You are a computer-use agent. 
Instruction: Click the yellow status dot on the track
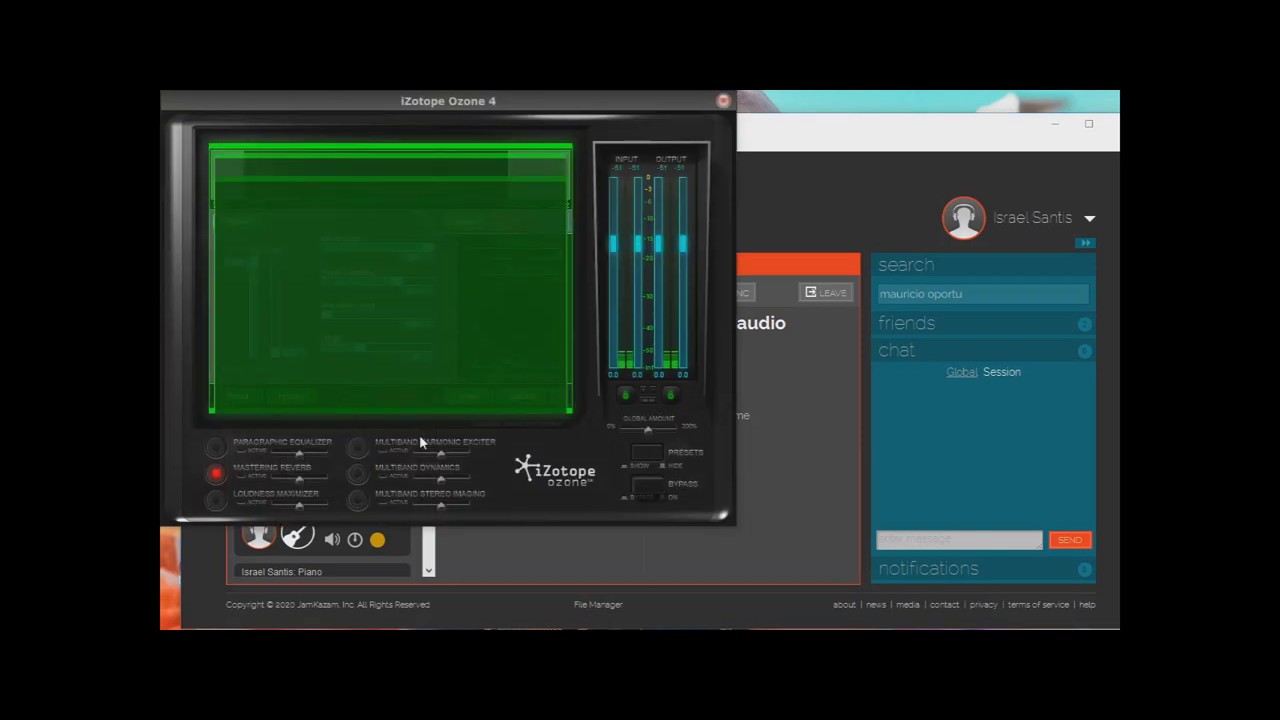click(x=377, y=540)
